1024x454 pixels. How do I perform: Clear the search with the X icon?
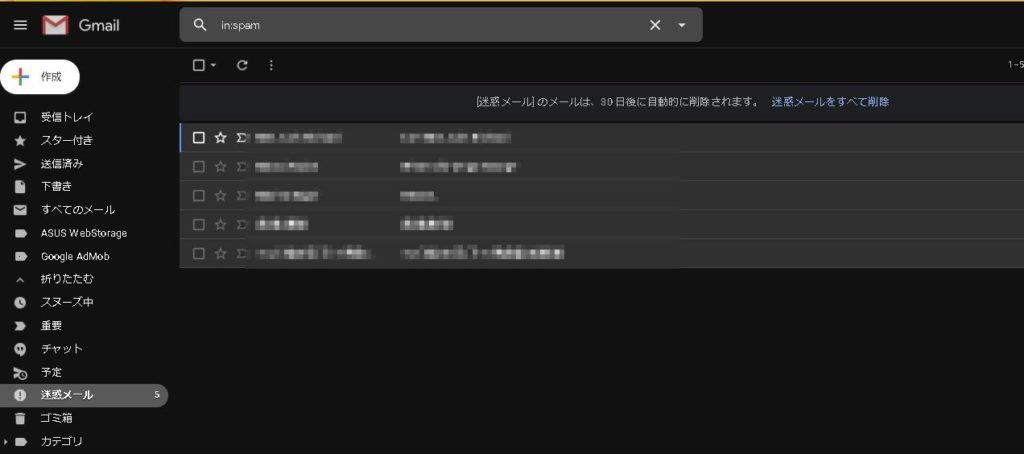(655, 25)
